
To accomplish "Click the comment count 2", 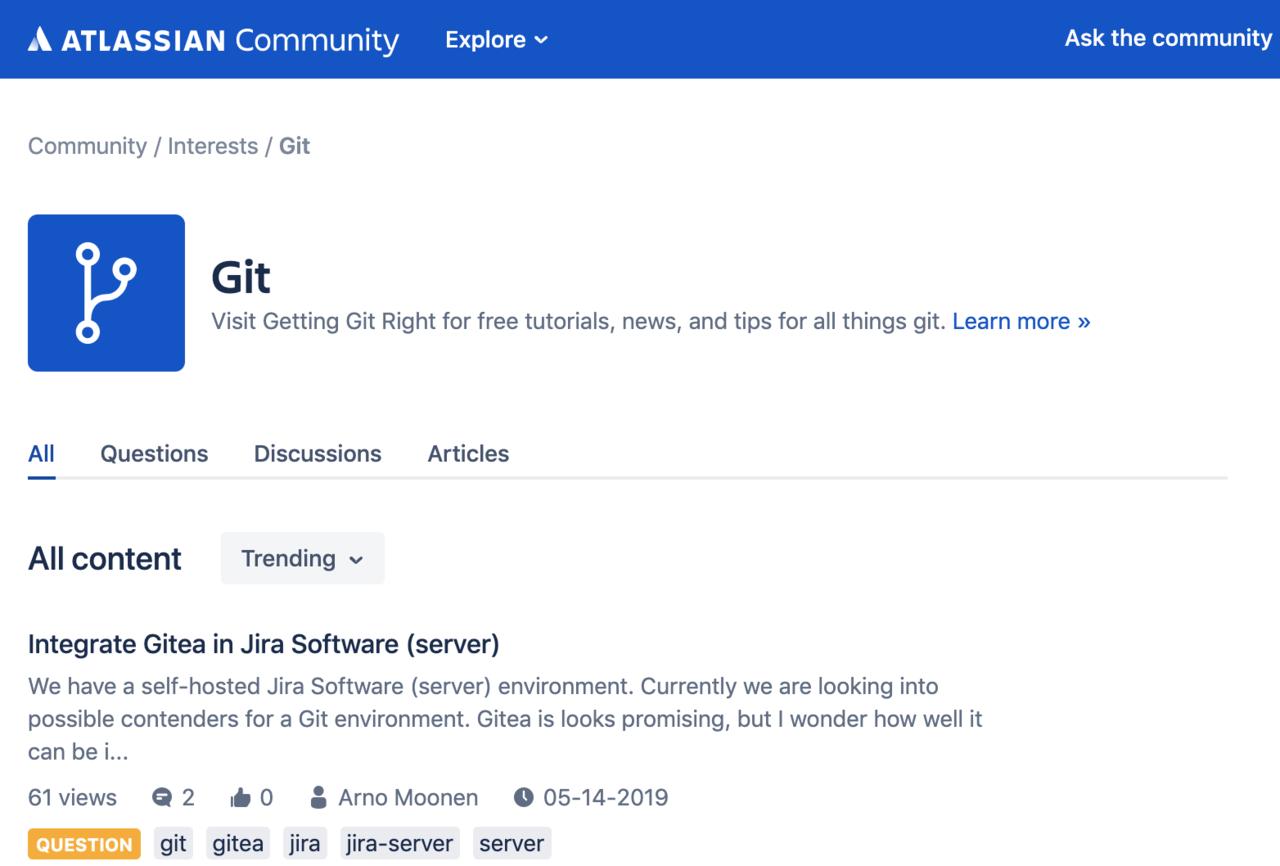I will coord(188,797).
